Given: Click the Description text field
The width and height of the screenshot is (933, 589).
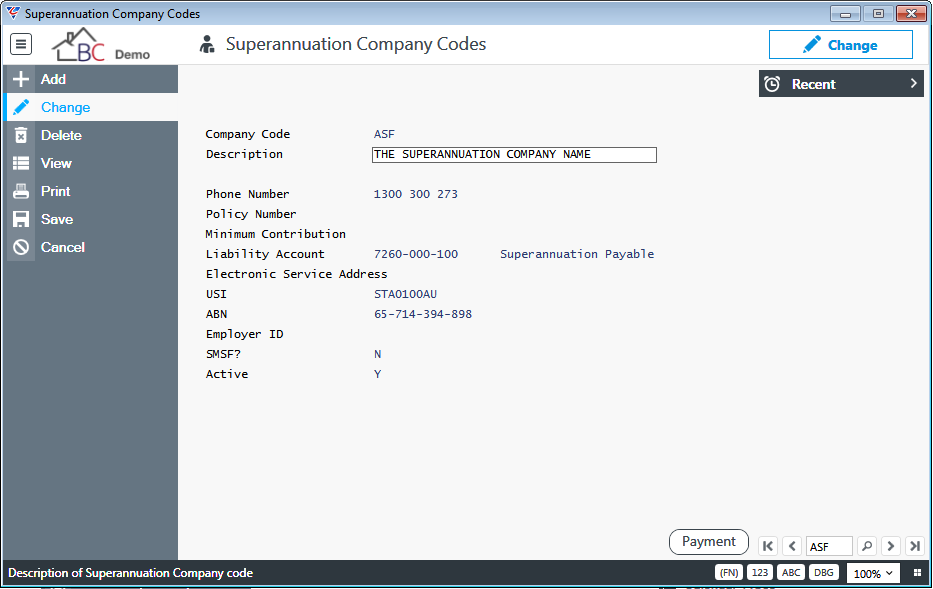Looking at the screenshot, I should tap(514, 155).
